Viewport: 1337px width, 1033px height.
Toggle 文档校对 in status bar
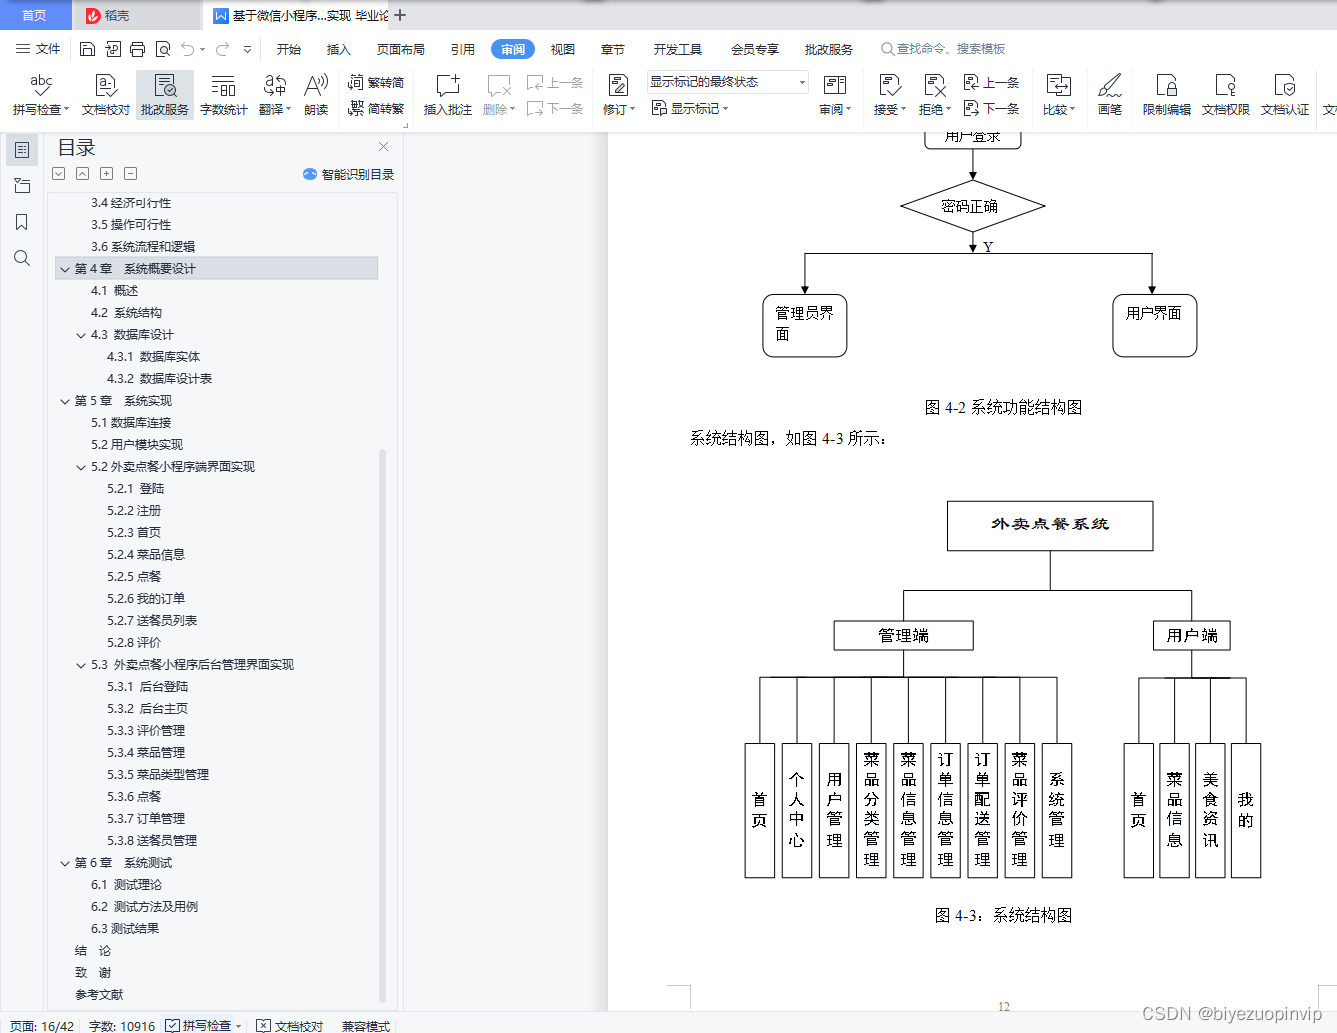point(290,1025)
